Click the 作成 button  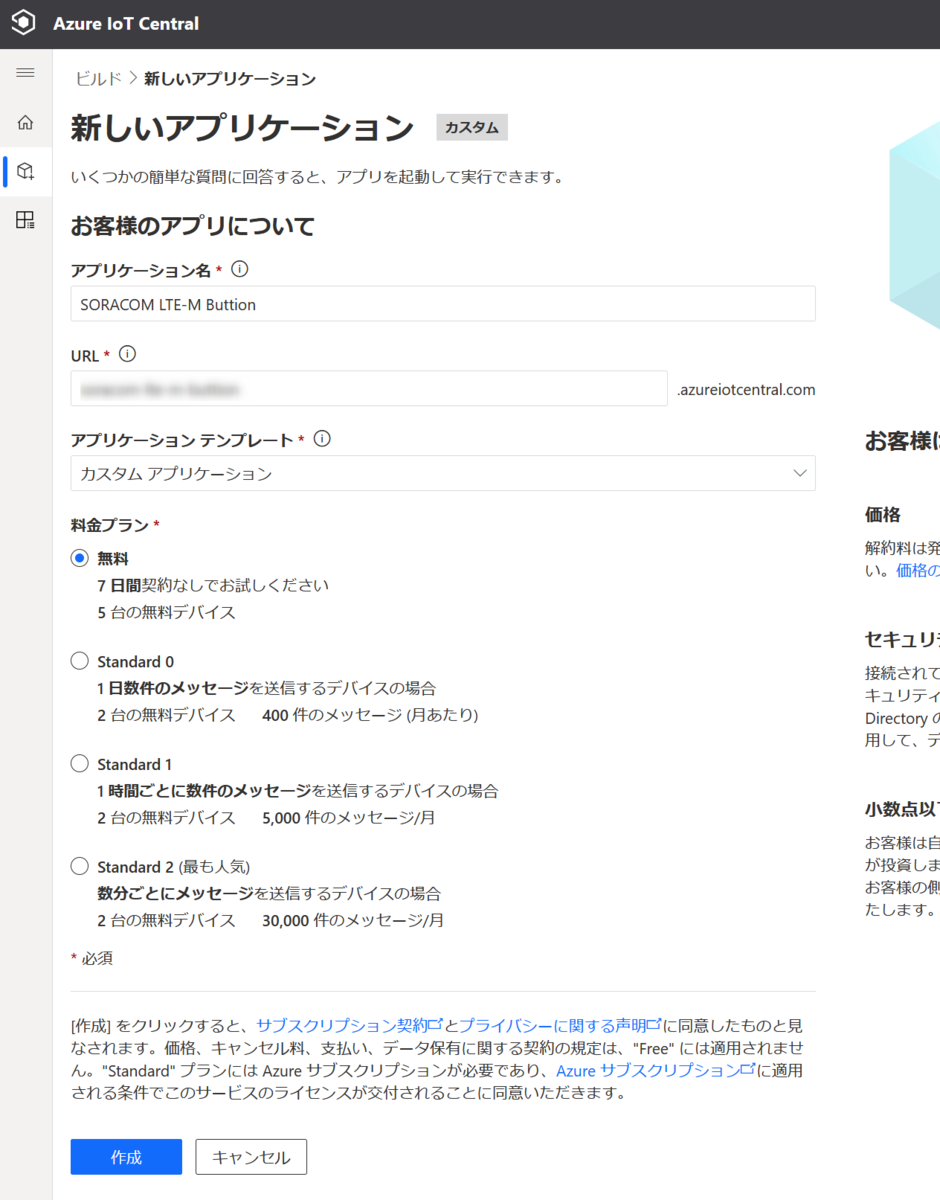pyautogui.click(x=126, y=1157)
